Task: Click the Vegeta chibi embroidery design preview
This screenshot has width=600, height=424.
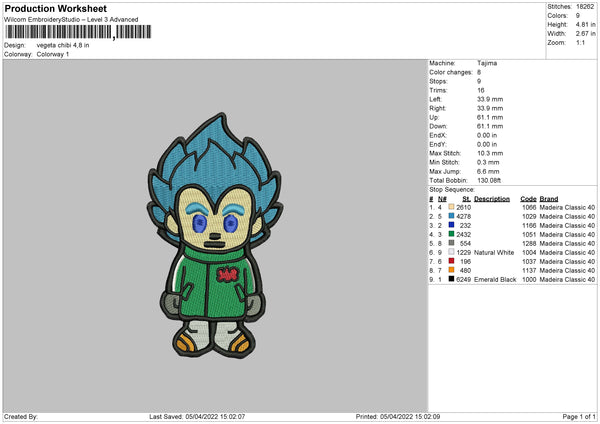Action: (x=215, y=236)
